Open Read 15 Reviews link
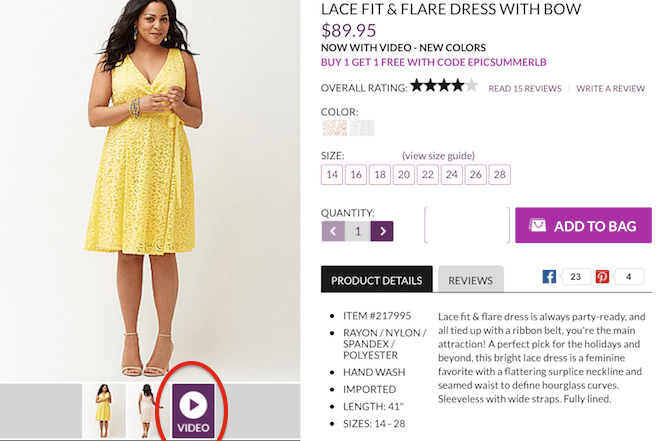The height and width of the screenshot is (441, 670). [524, 89]
